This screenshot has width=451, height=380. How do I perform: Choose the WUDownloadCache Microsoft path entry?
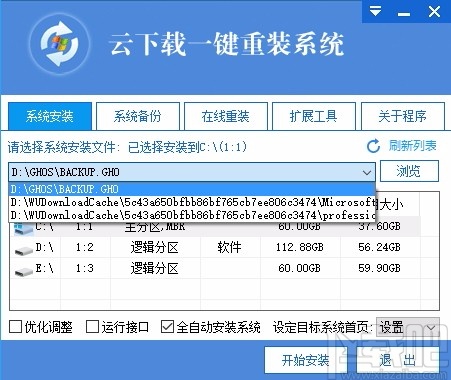coord(192,202)
